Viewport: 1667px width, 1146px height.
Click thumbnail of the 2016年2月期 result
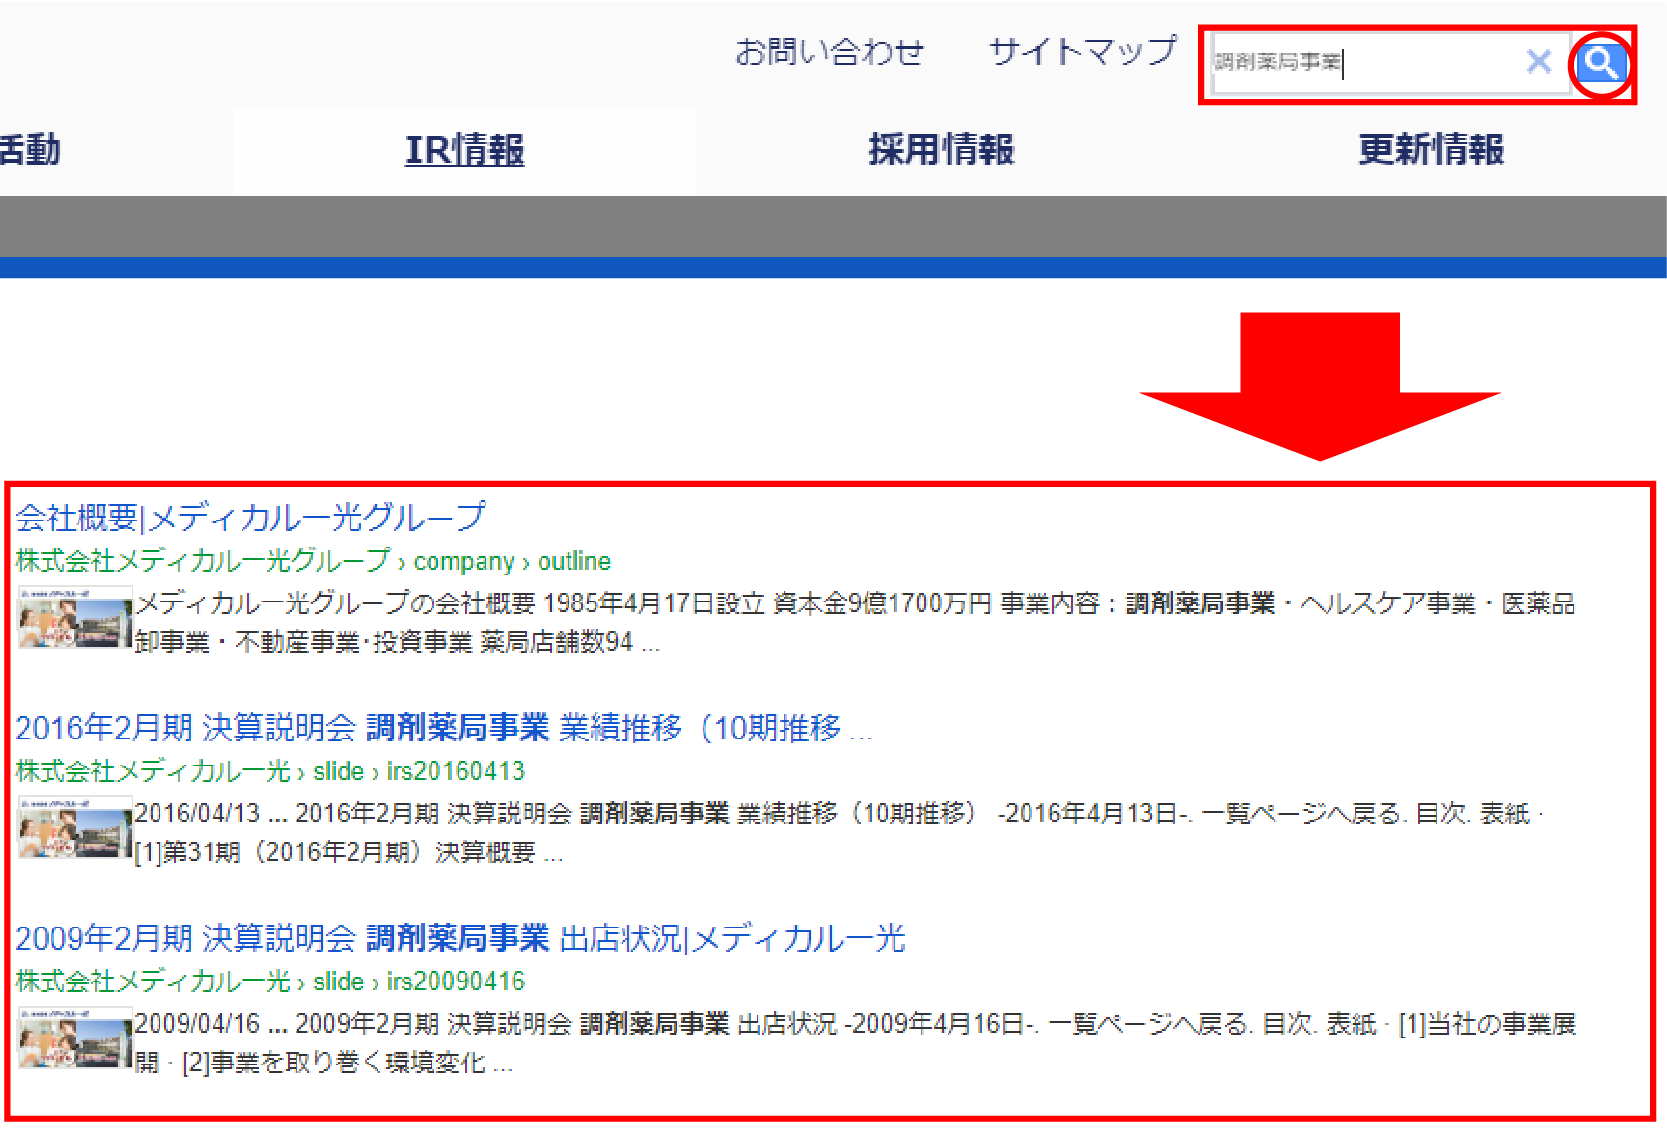point(75,828)
